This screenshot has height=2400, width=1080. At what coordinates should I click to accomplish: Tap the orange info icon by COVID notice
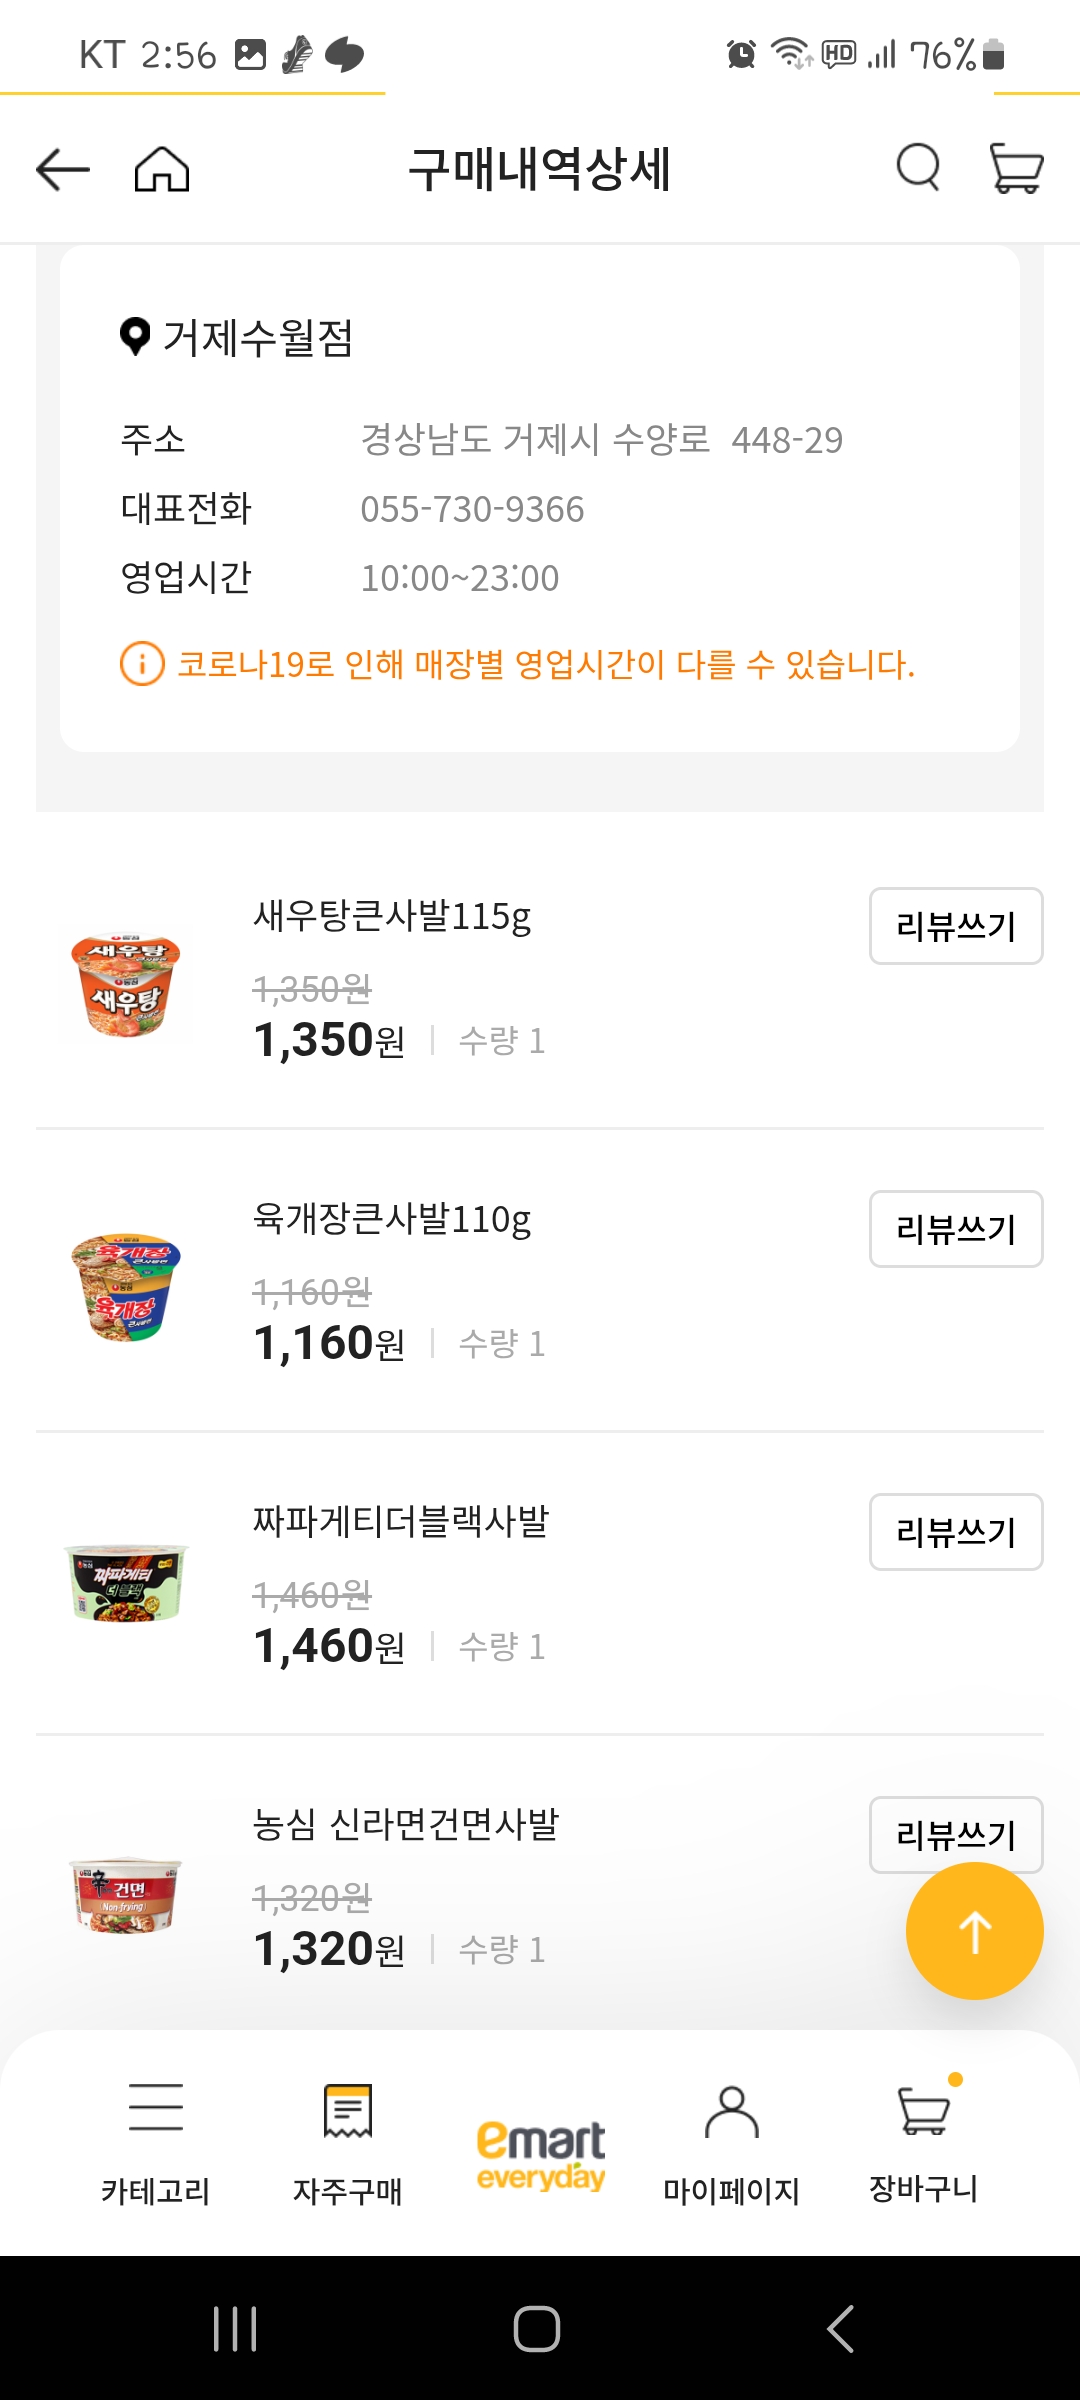142,664
